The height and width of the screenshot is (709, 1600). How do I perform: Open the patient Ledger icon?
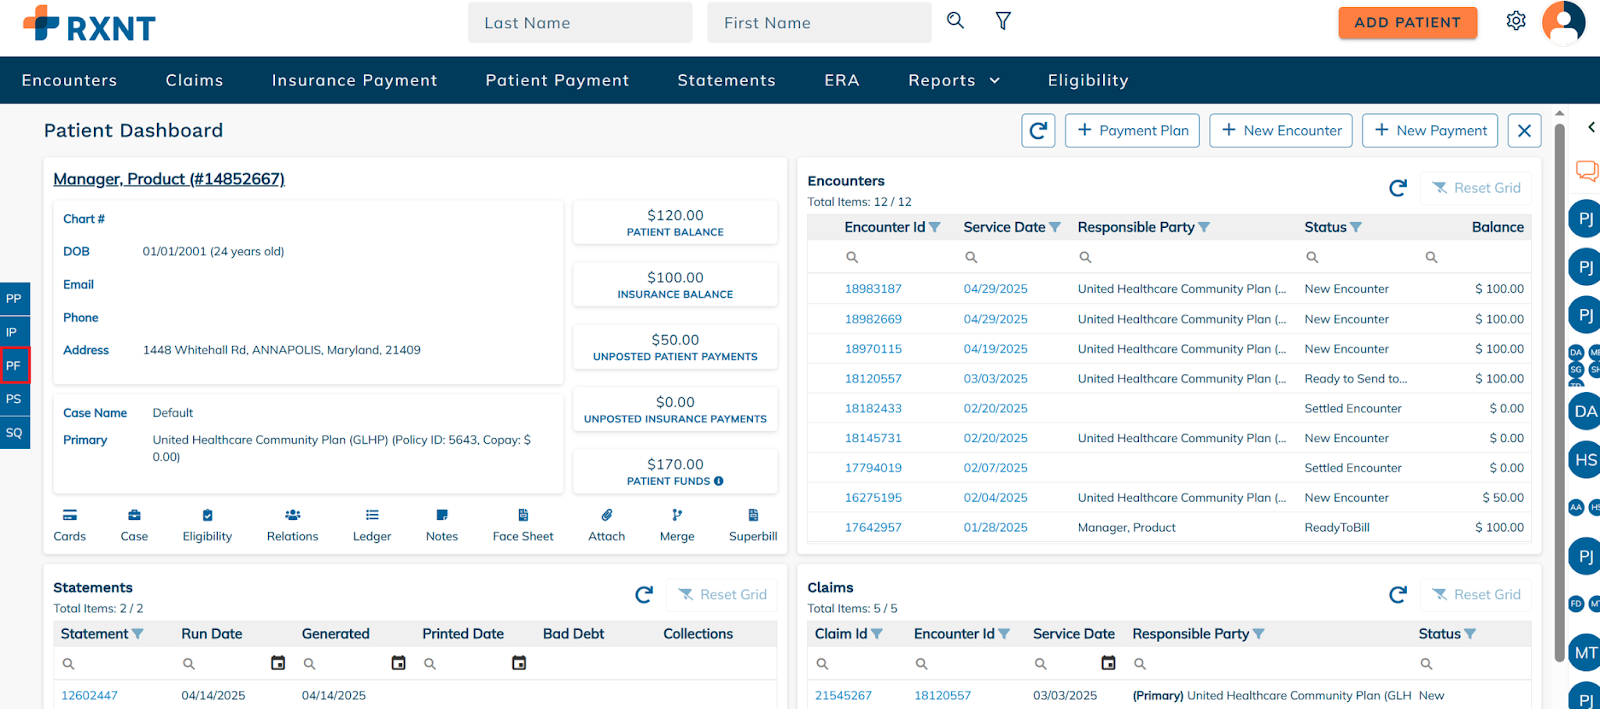372,516
